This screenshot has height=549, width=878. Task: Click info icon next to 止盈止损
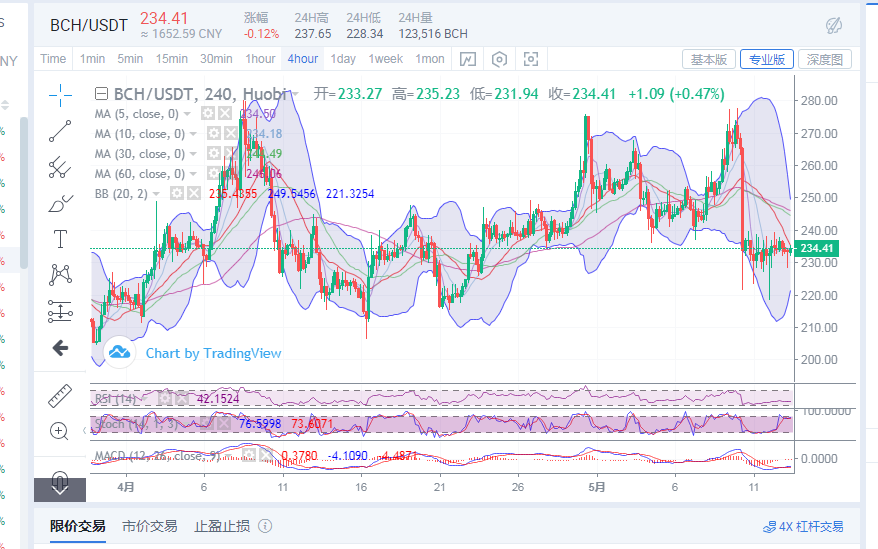pos(265,526)
